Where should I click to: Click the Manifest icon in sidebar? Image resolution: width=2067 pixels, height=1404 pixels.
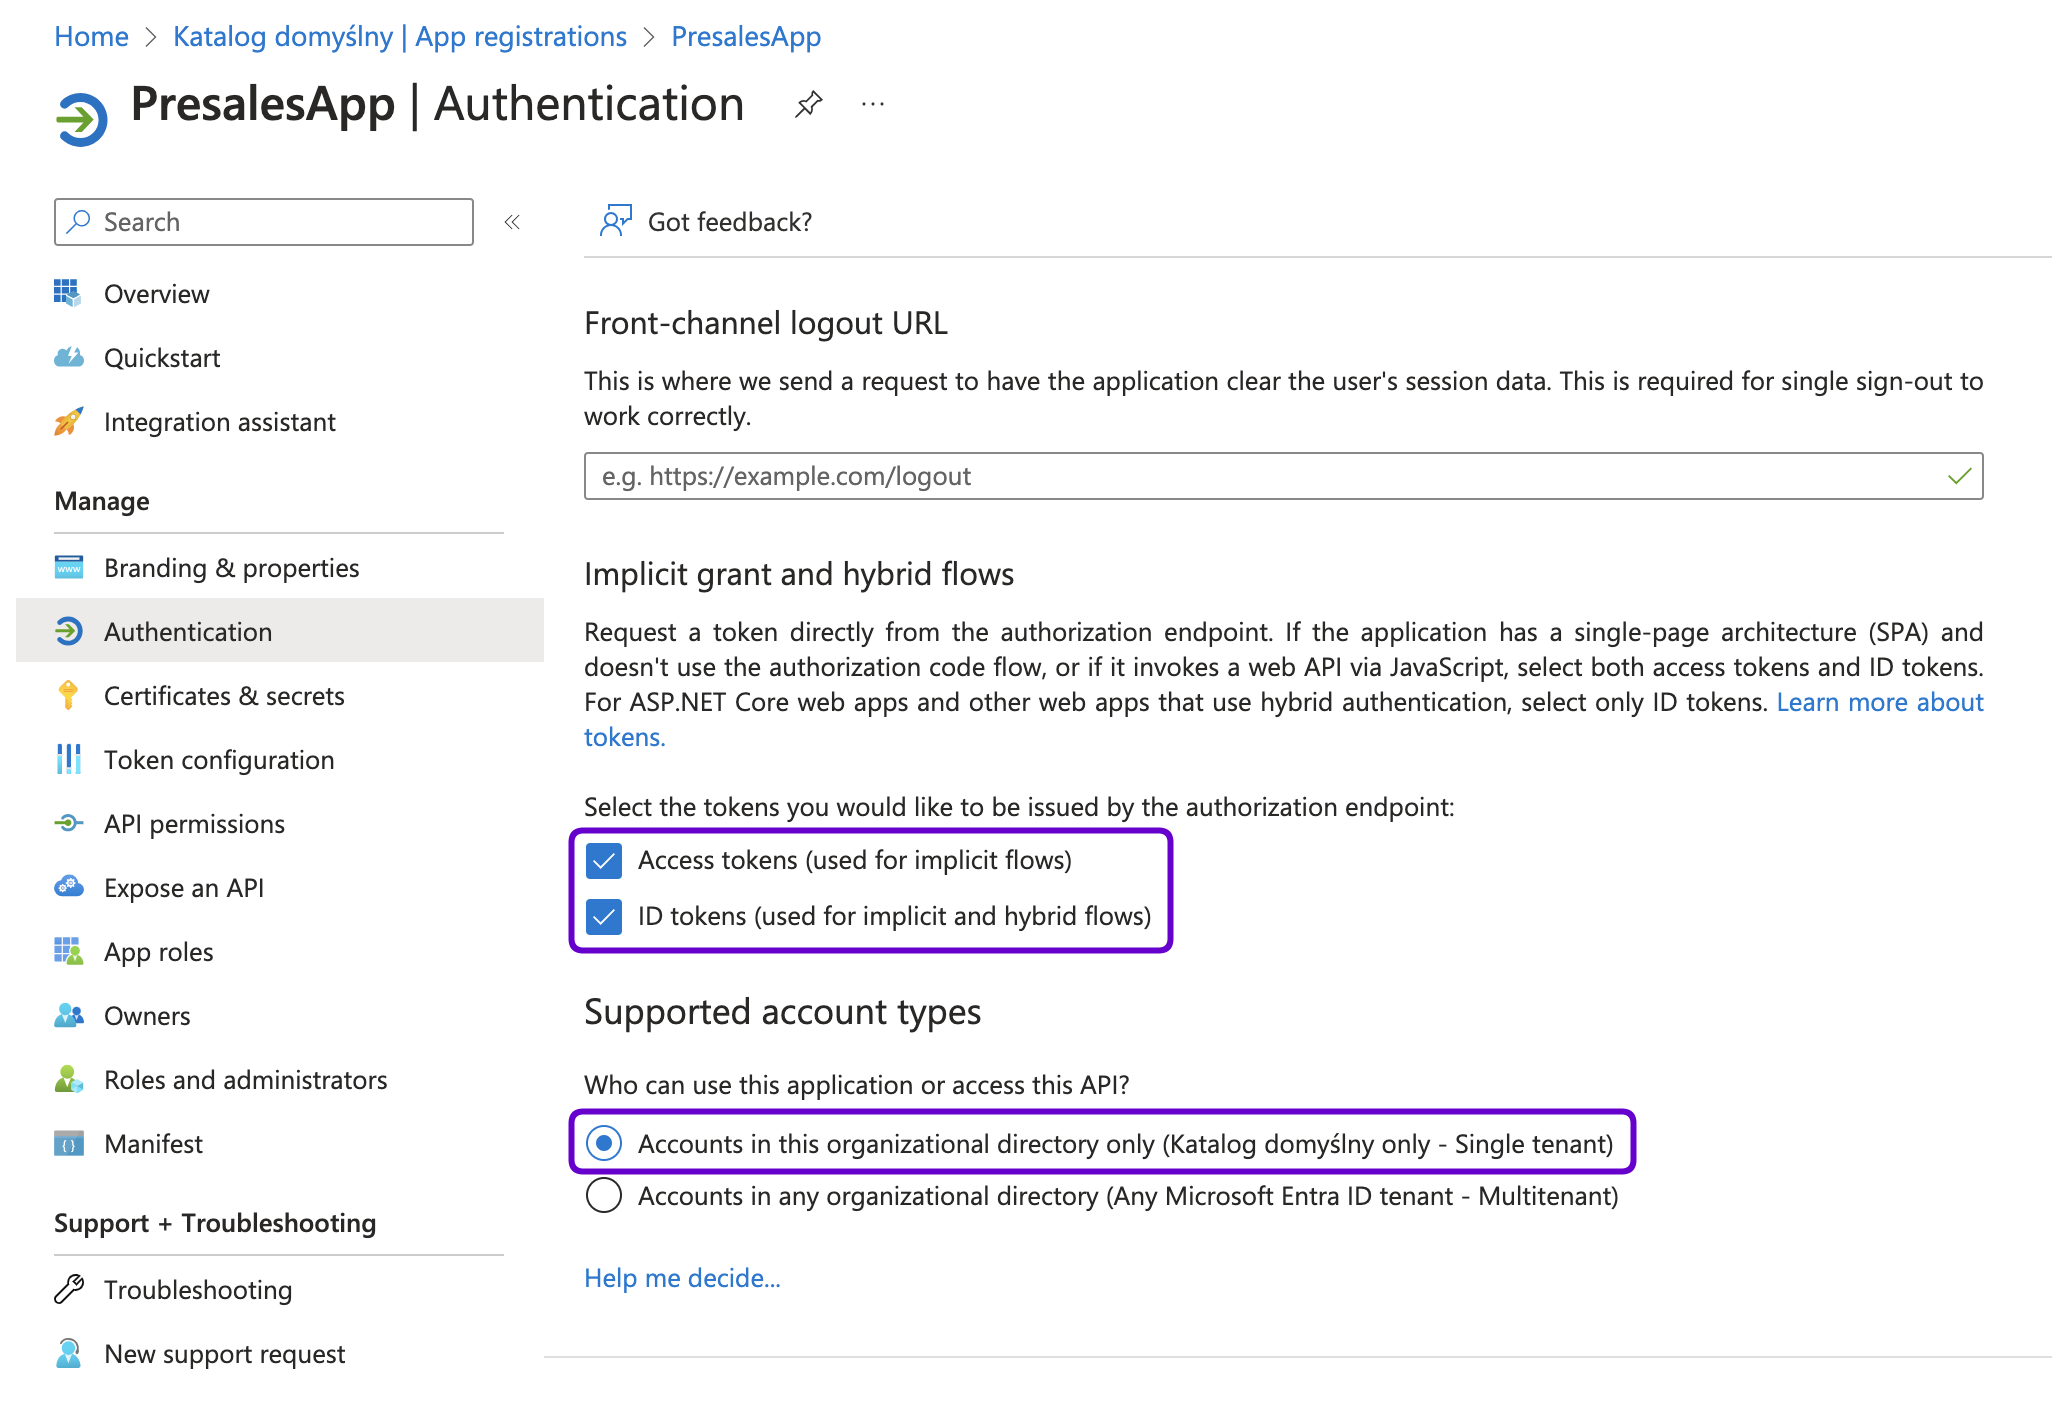click(x=68, y=1143)
